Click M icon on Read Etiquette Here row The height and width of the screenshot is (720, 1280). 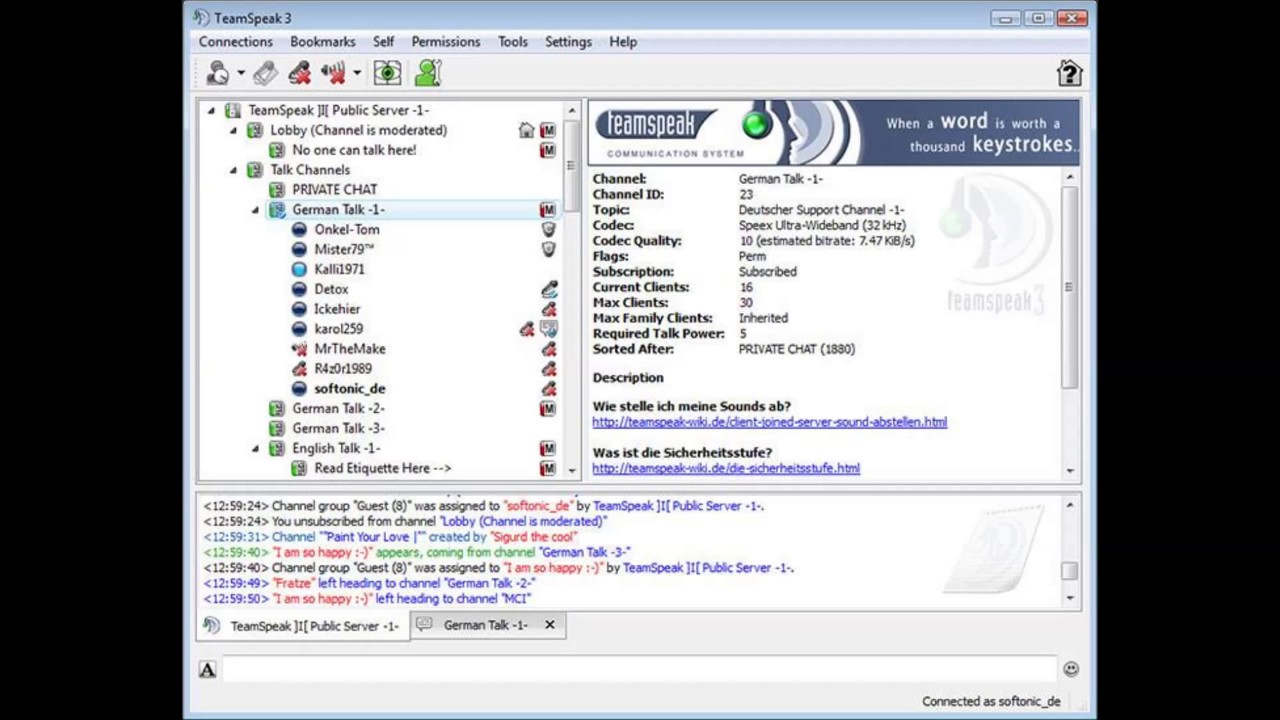547,468
